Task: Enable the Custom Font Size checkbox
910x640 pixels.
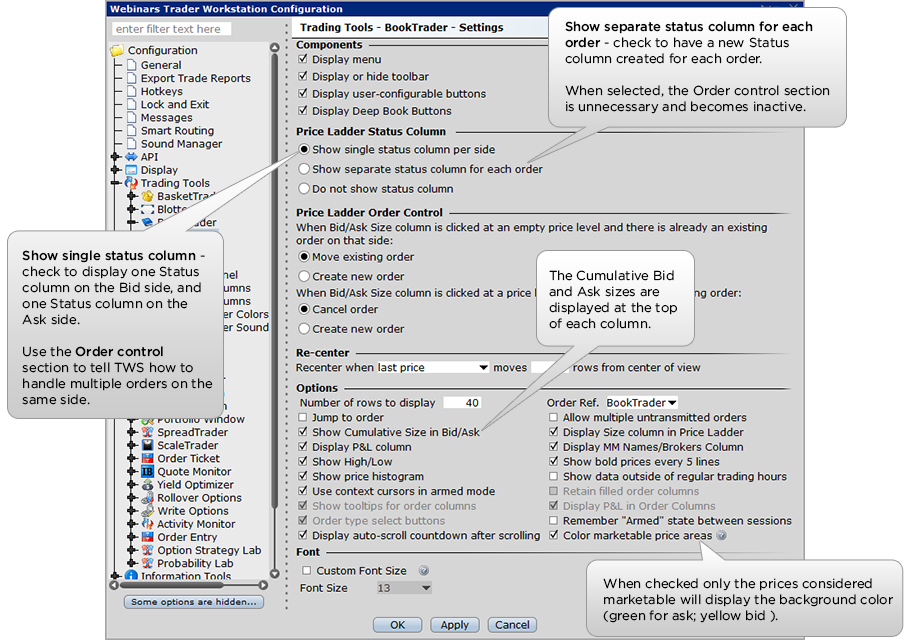Action: click(307, 571)
